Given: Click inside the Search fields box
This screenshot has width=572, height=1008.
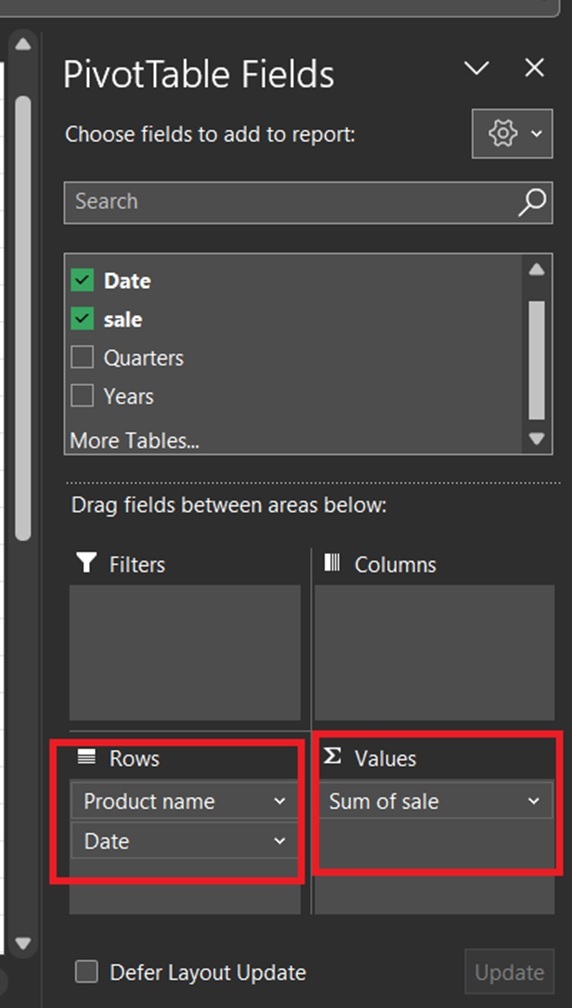Looking at the screenshot, I should click(x=290, y=202).
